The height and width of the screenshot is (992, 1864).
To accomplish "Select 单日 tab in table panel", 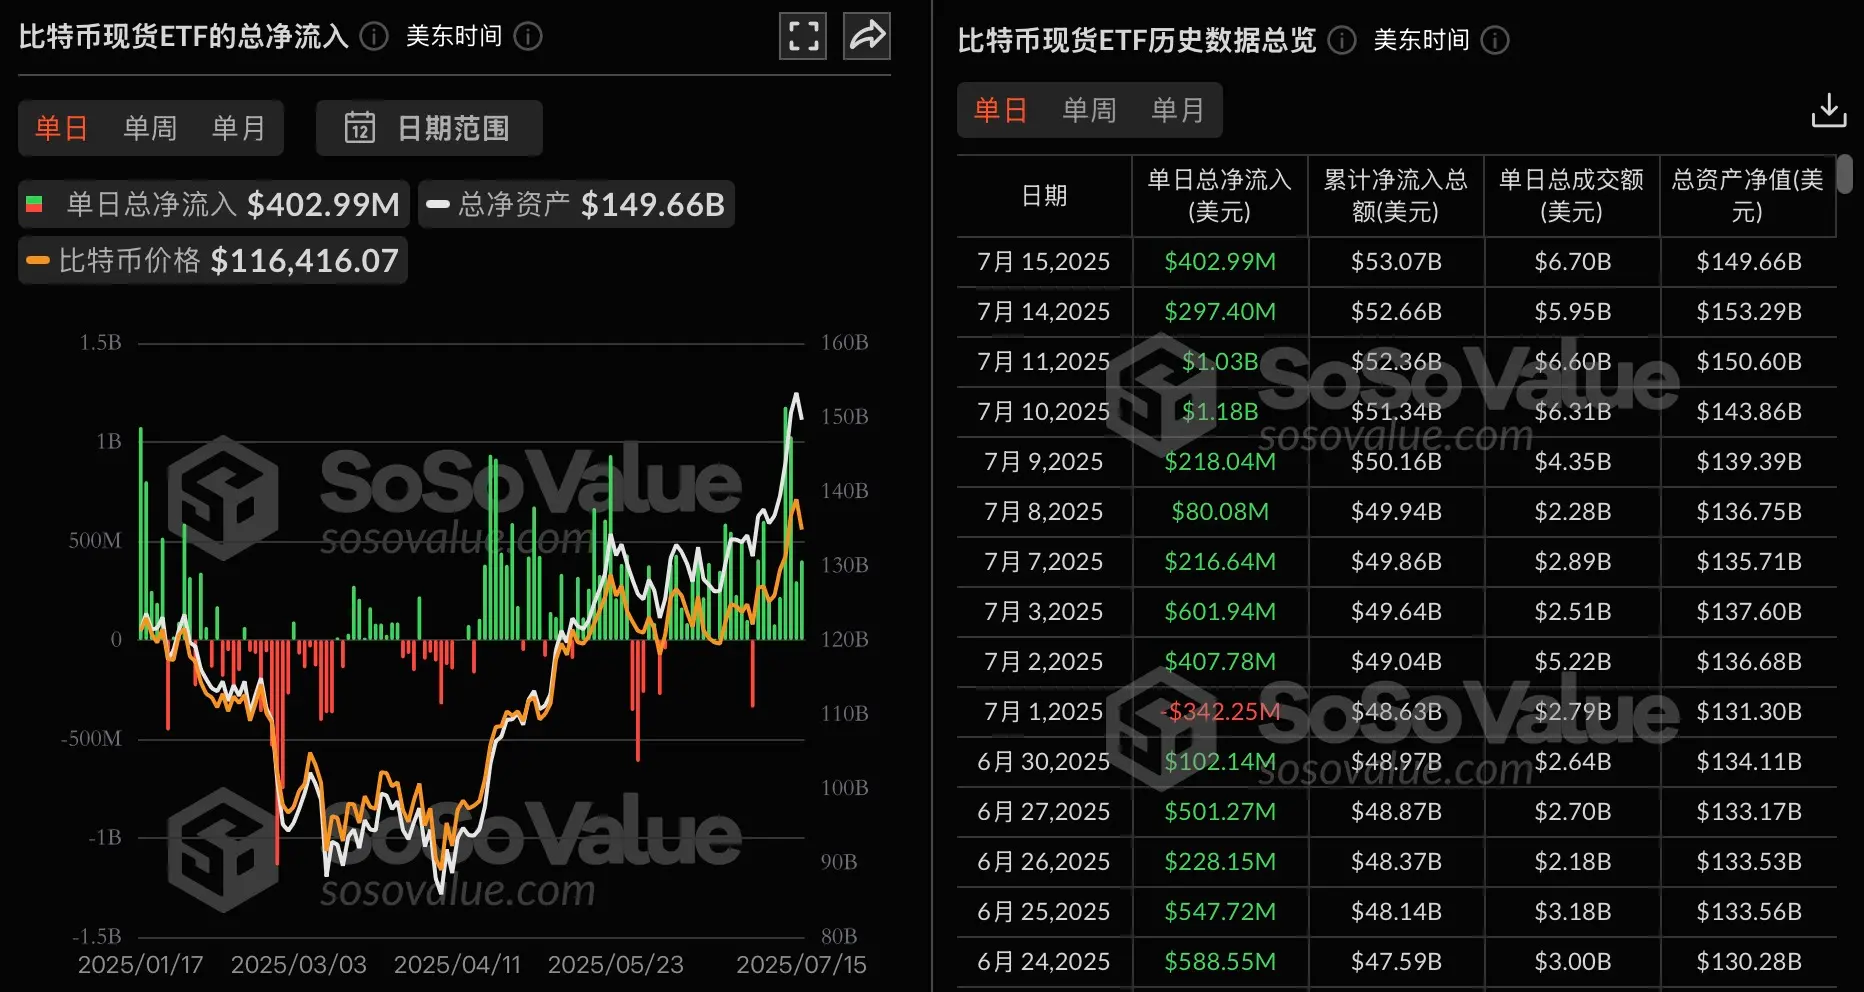I will [x=1001, y=110].
